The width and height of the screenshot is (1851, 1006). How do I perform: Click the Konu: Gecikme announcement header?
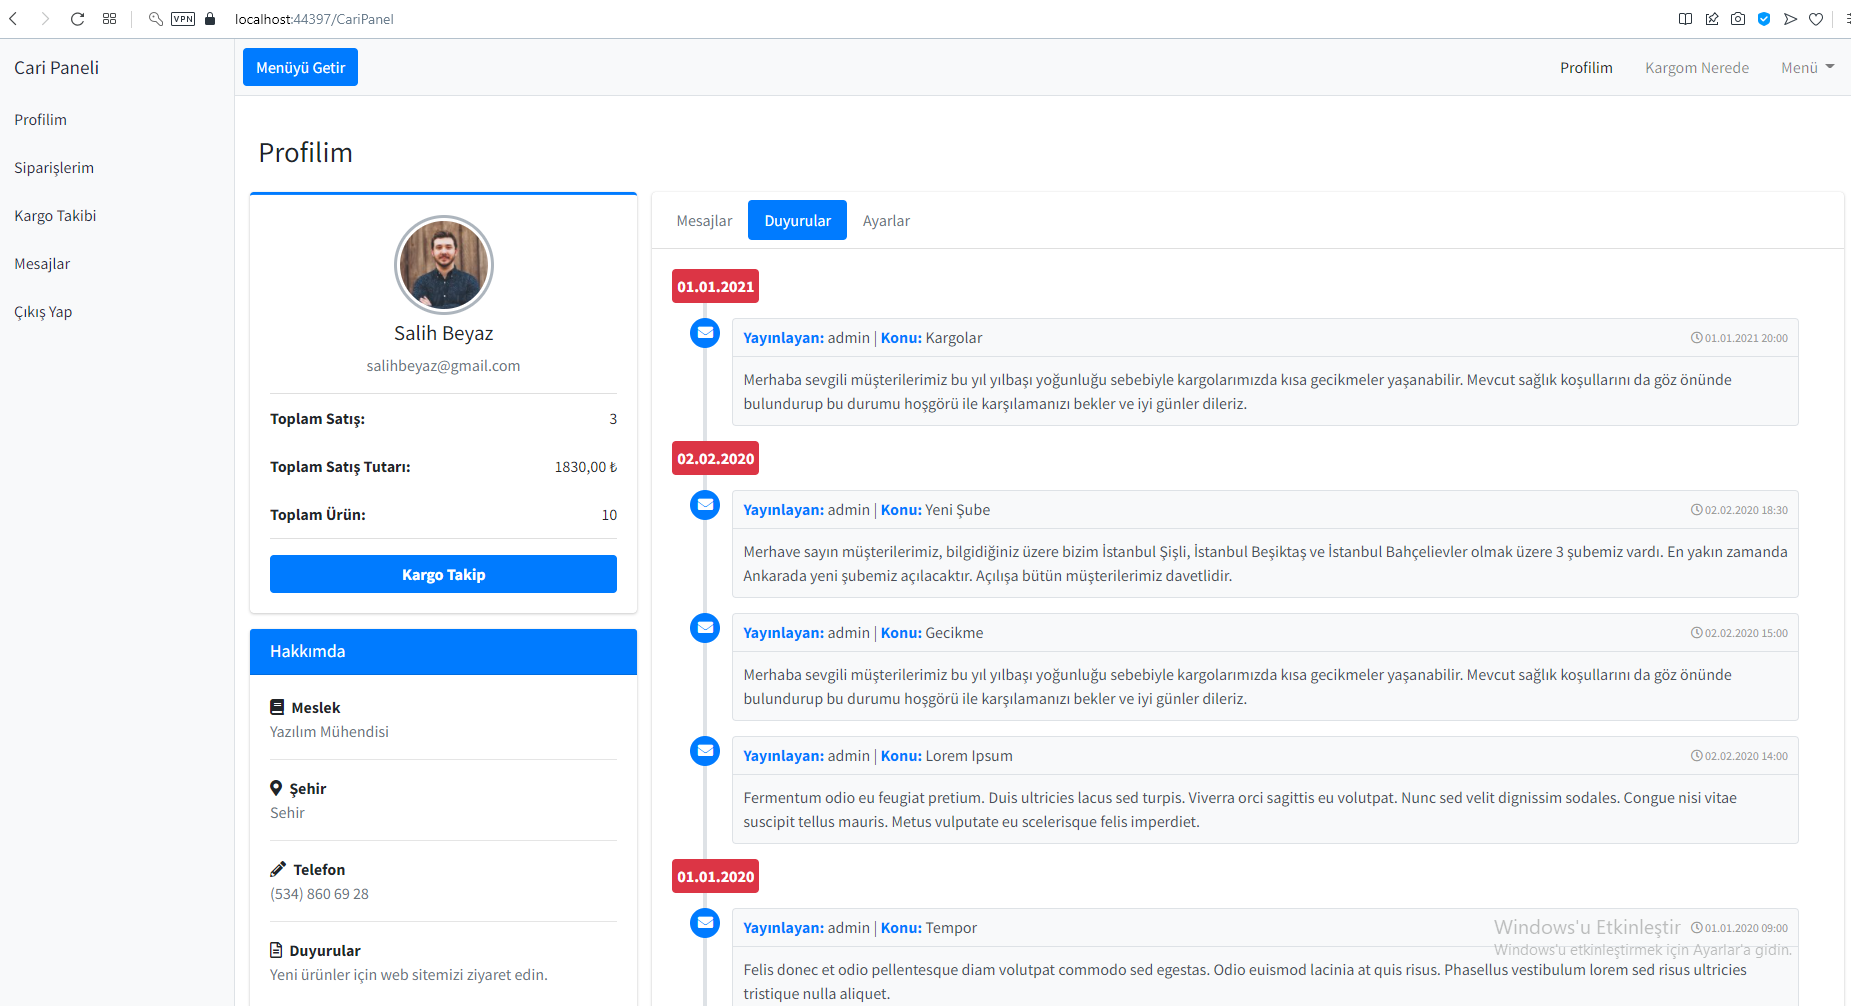pyautogui.click(x=1265, y=633)
